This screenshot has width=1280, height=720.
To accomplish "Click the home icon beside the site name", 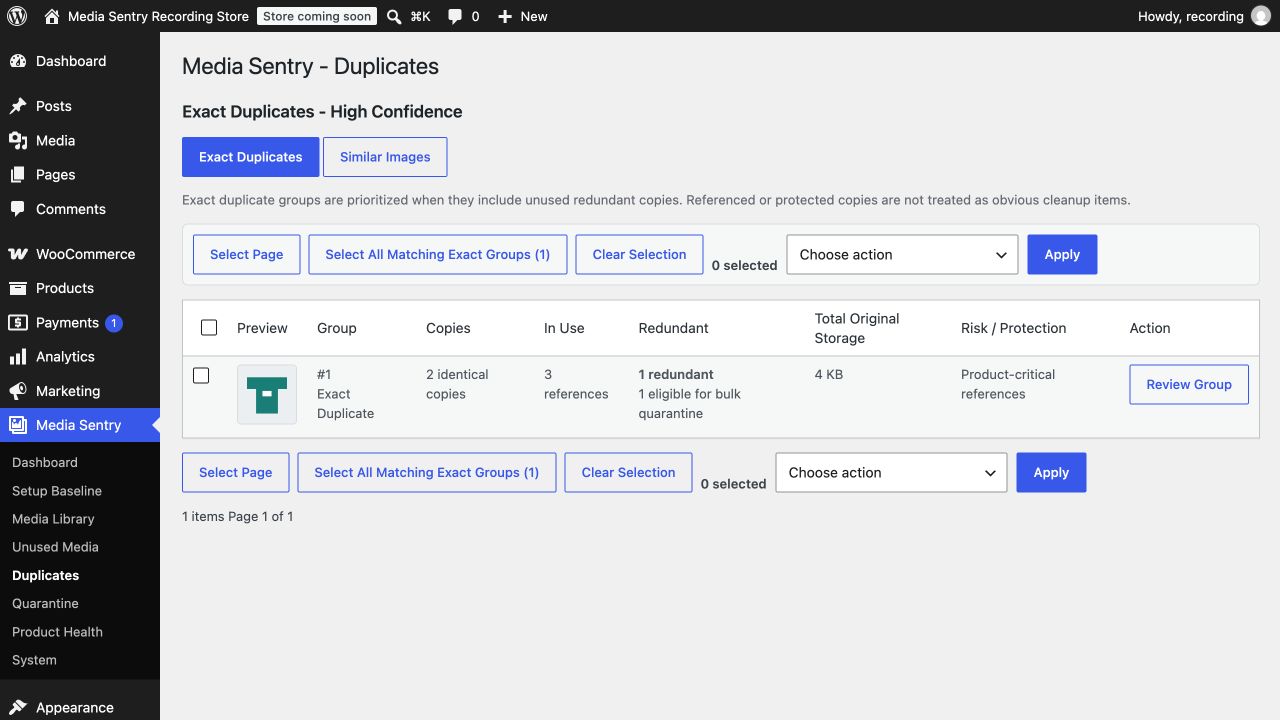I will pos(52,16).
